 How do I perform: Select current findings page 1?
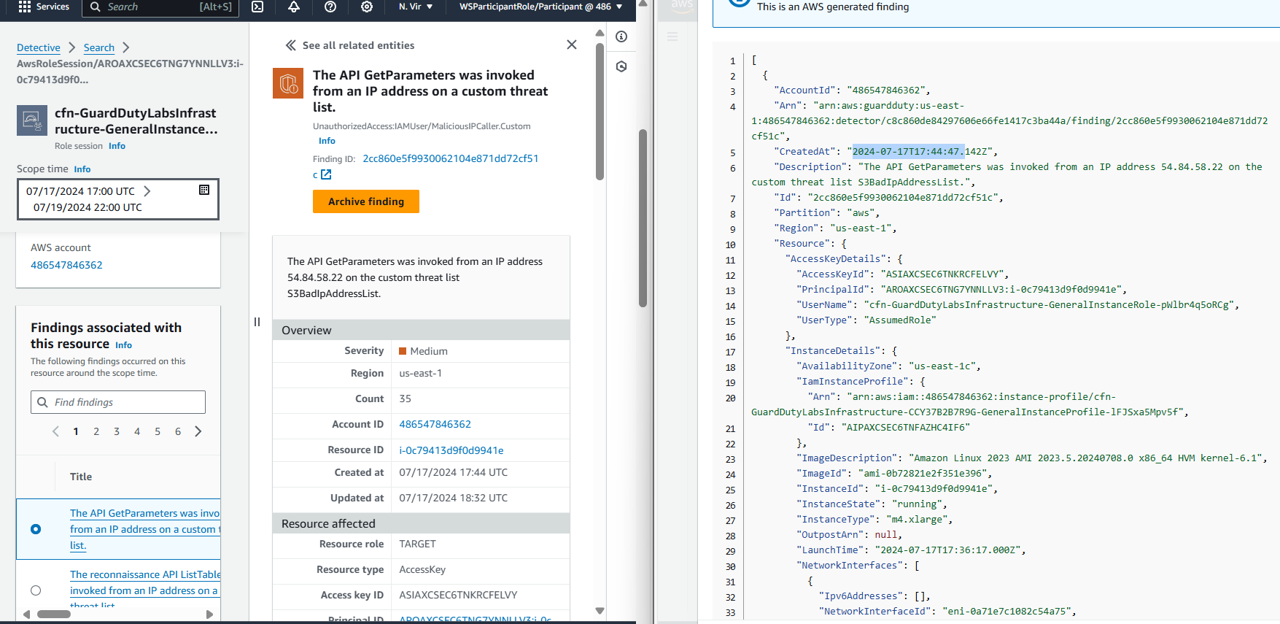(76, 432)
